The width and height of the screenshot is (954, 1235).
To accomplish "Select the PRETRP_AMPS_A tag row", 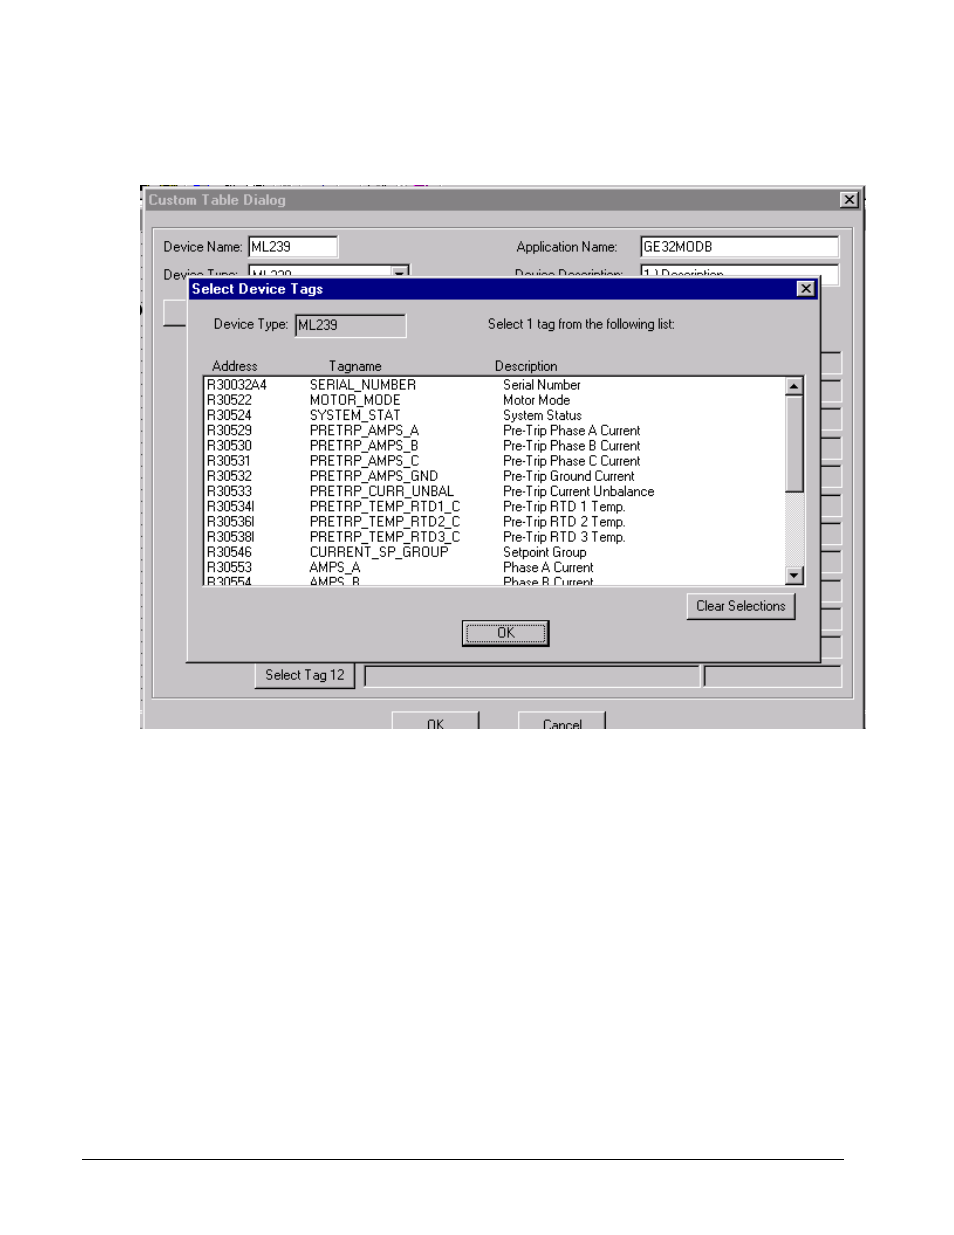I will tap(494, 431).
